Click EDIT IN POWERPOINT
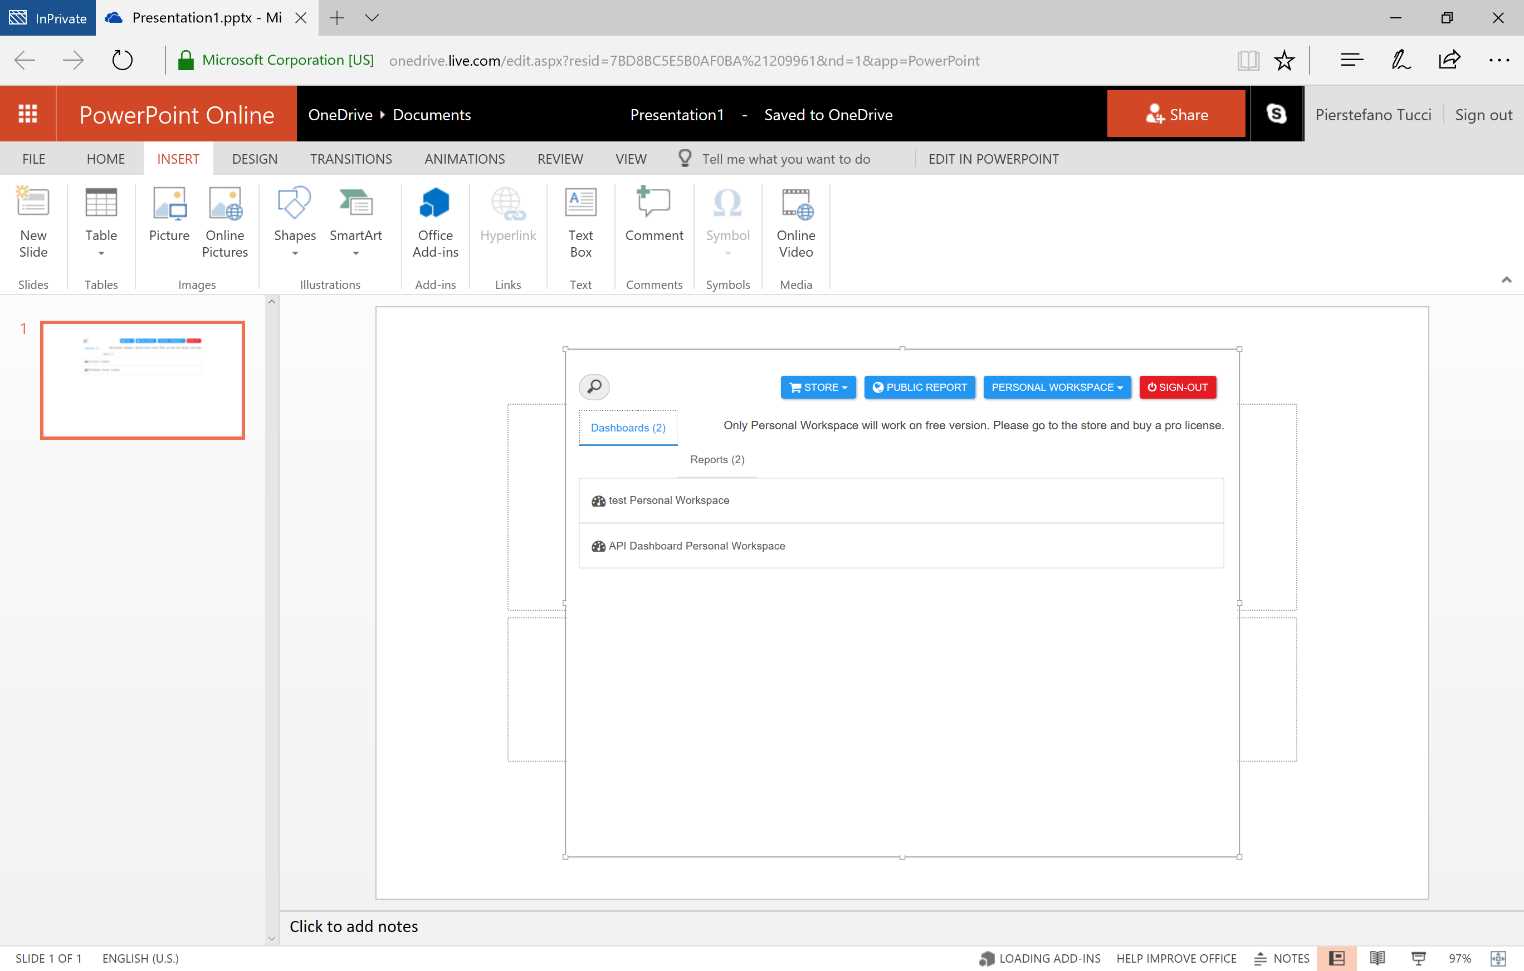This screenshot has height=971, width=1524. click(993, 158)
